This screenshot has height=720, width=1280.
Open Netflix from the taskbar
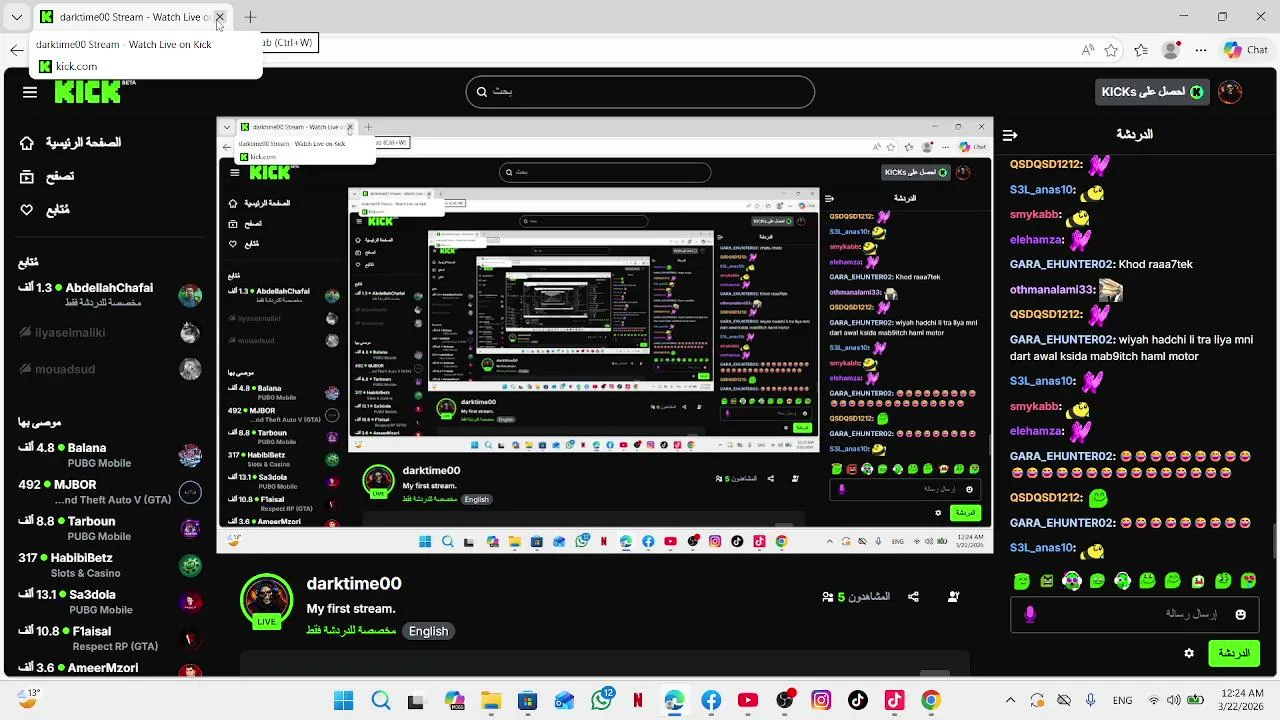tap(637, 701)
